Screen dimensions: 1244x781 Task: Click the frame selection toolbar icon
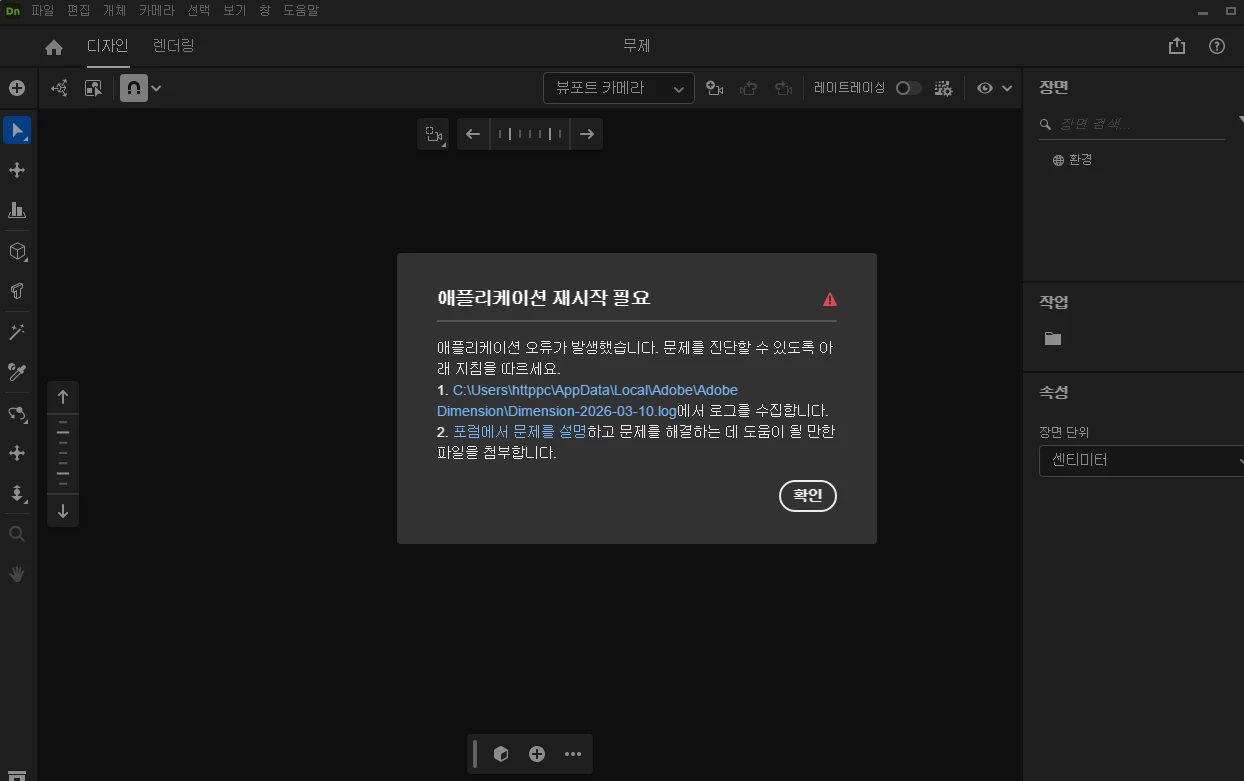[x=93, y=88]
